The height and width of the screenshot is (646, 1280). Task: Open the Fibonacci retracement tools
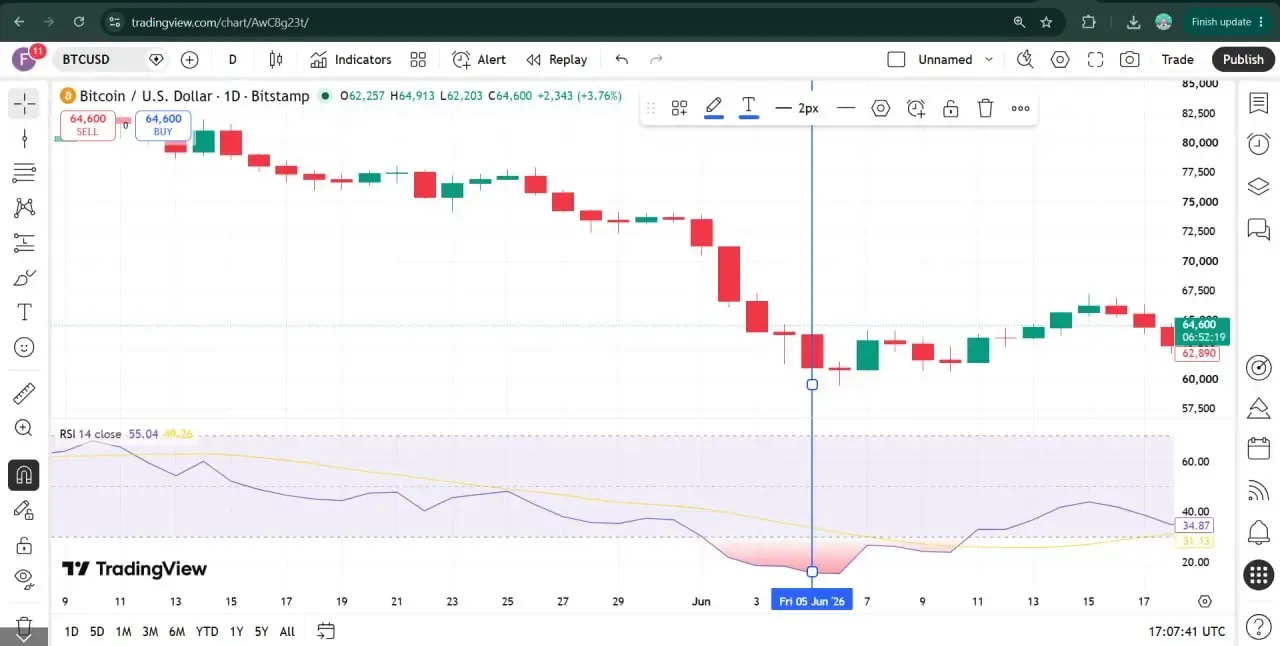(24, 173)
